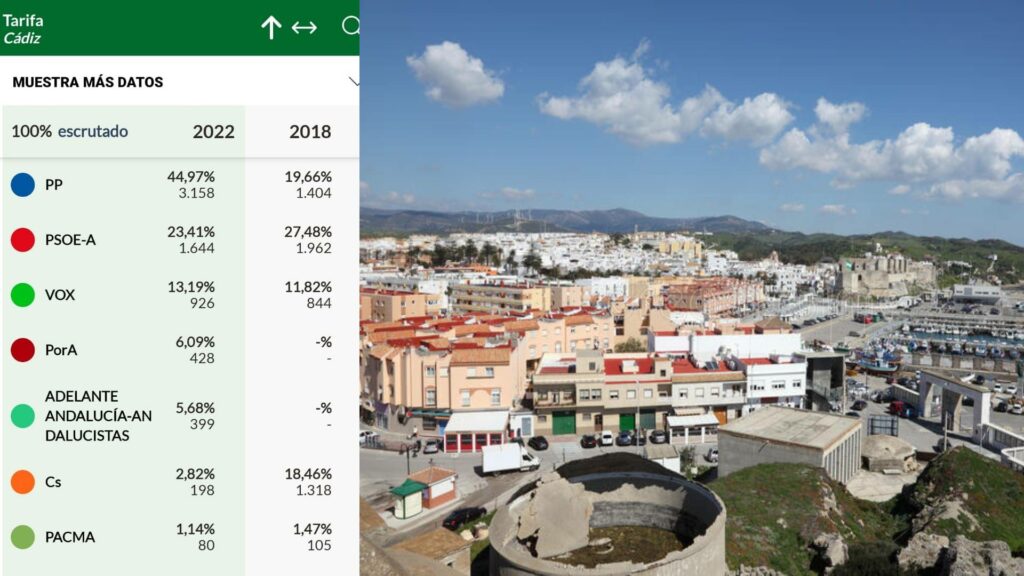Viewport: 1024px width, 576px height.
Task: Click the red PSOE-A party circle
Action: click(x=23, y=240)
